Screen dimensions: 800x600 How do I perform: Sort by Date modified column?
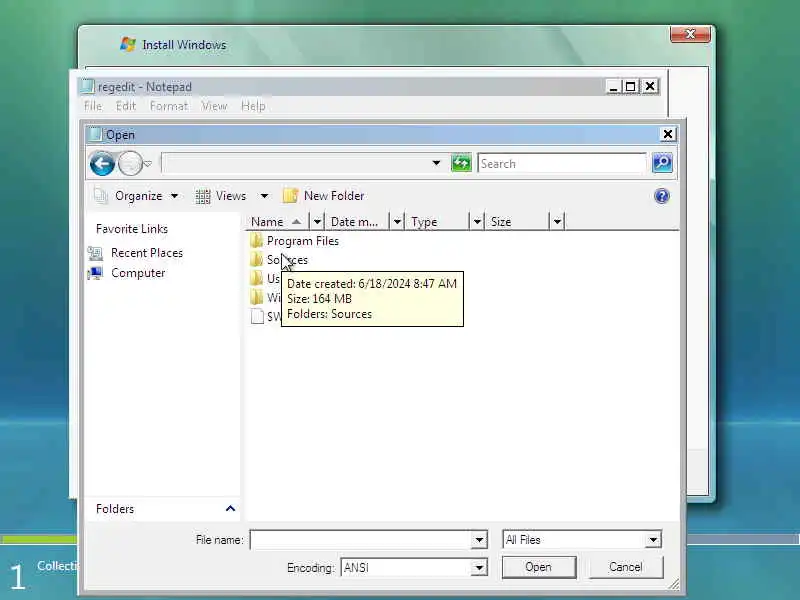tap(357, 222)
